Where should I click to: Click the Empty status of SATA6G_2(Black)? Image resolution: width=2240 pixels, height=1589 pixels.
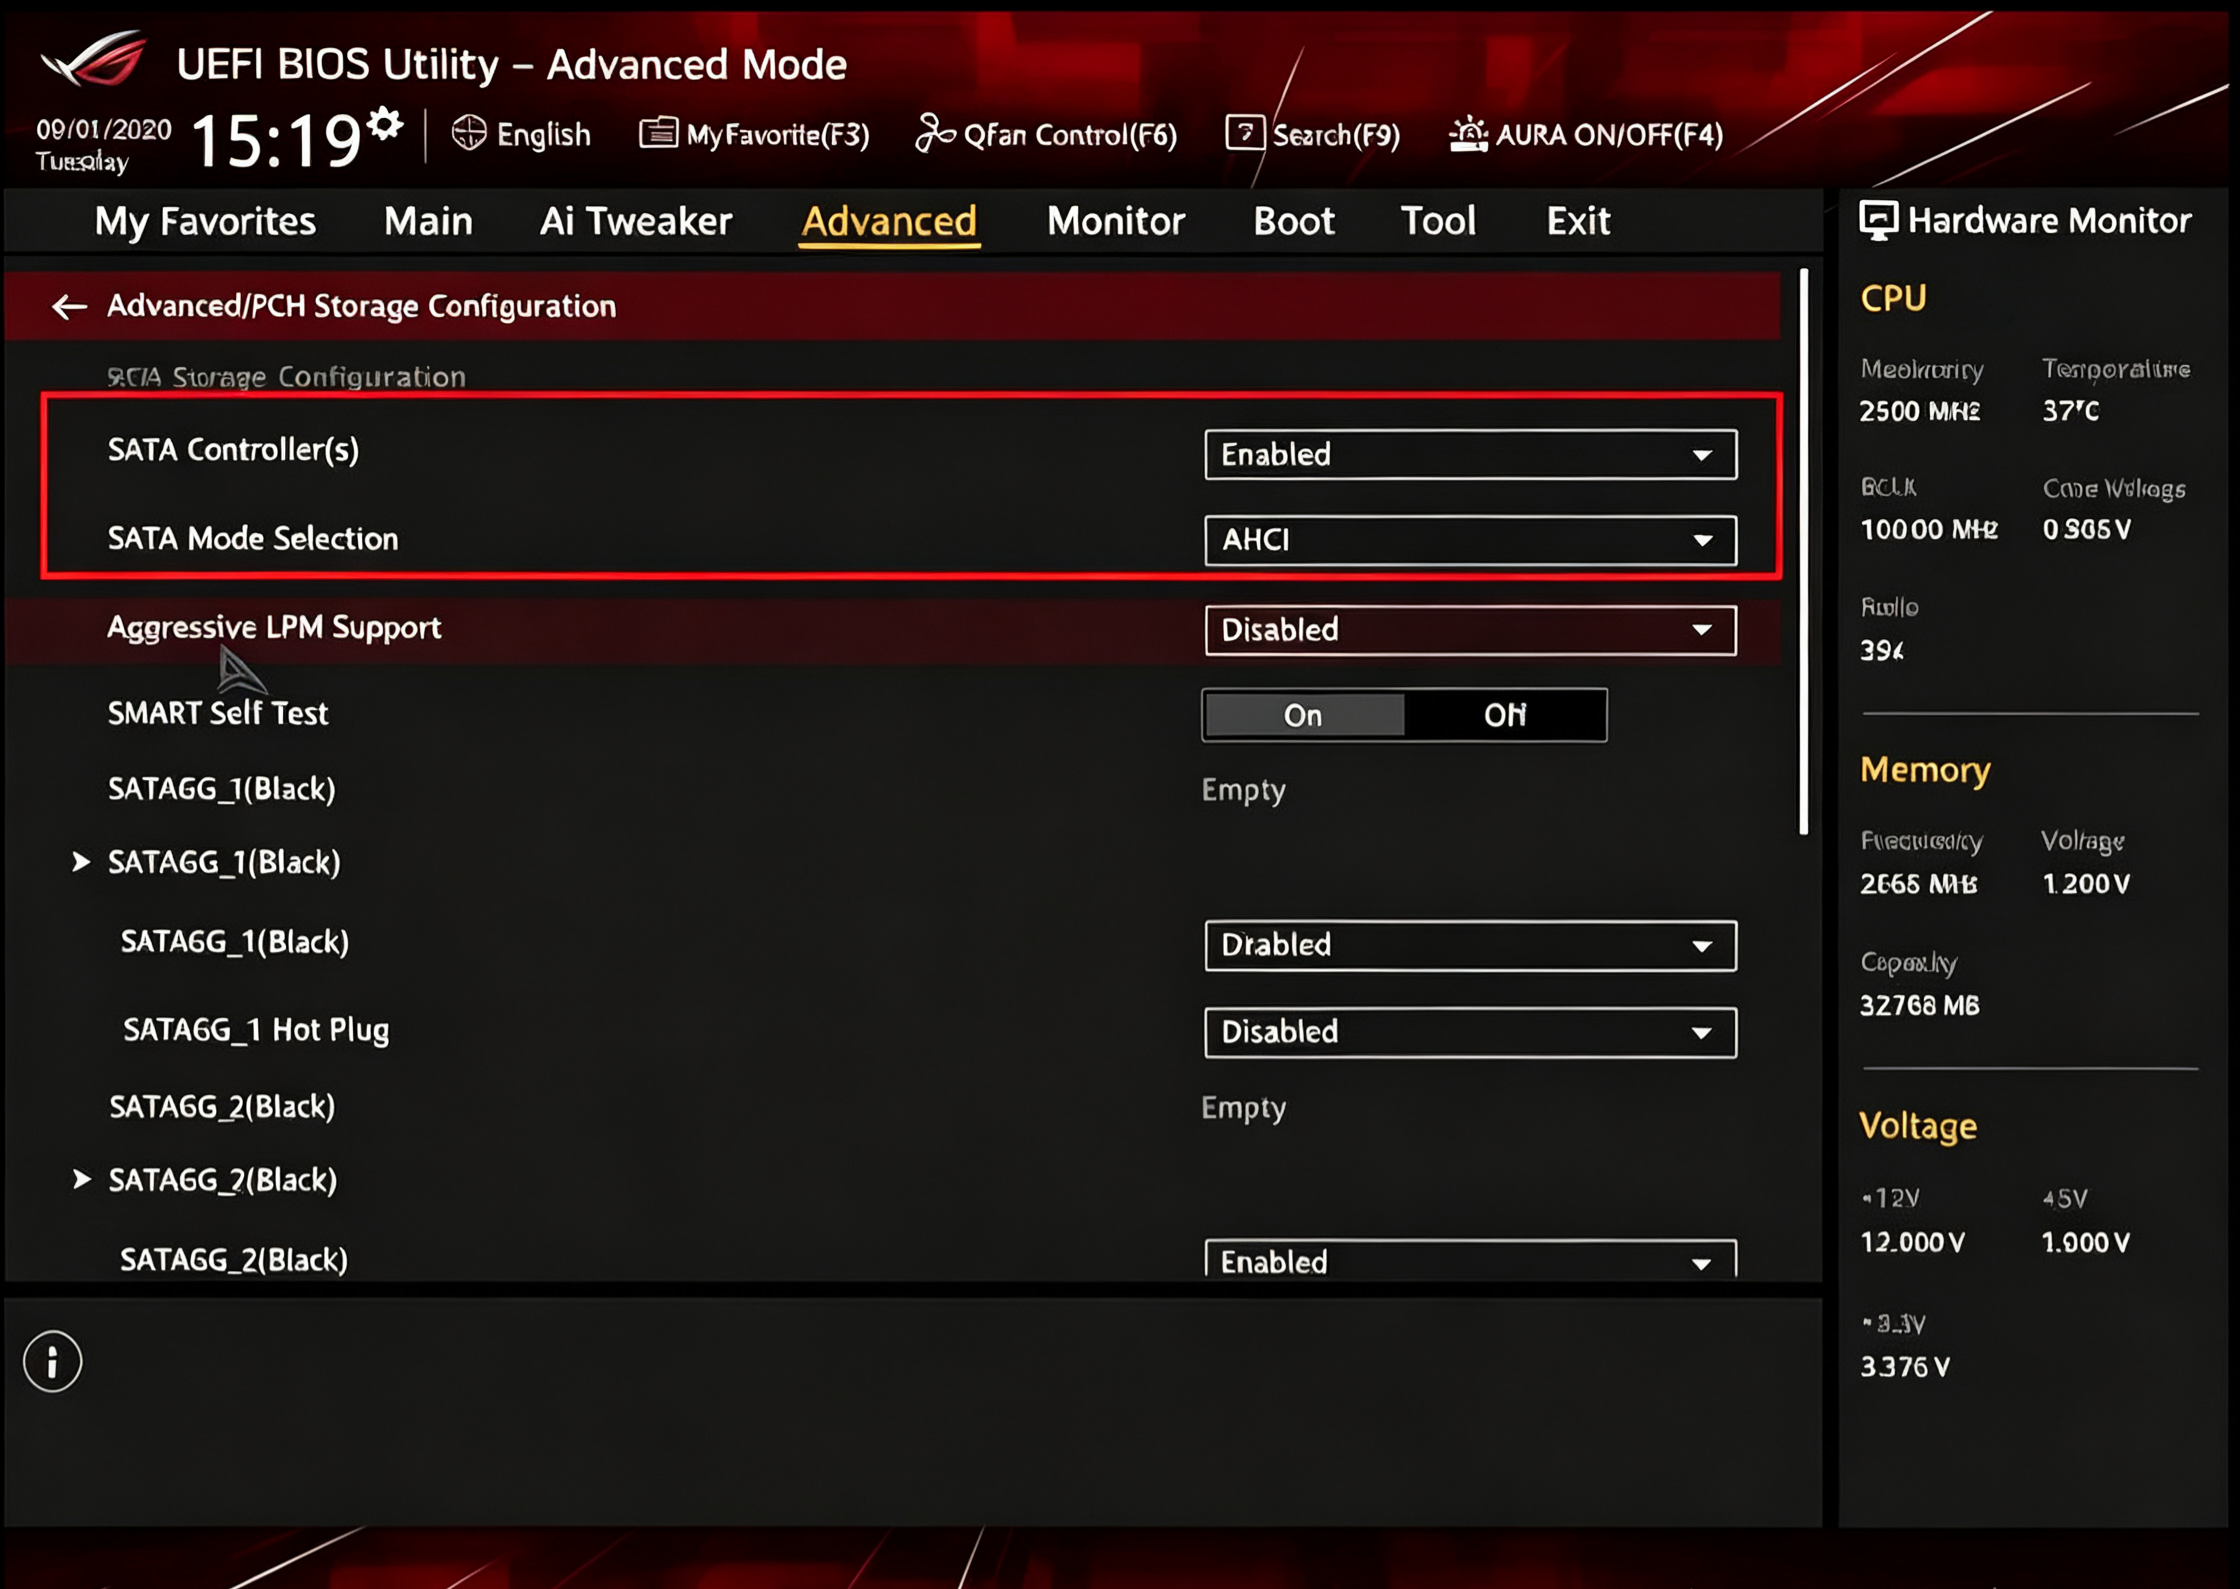[x=1243, y=1108]
